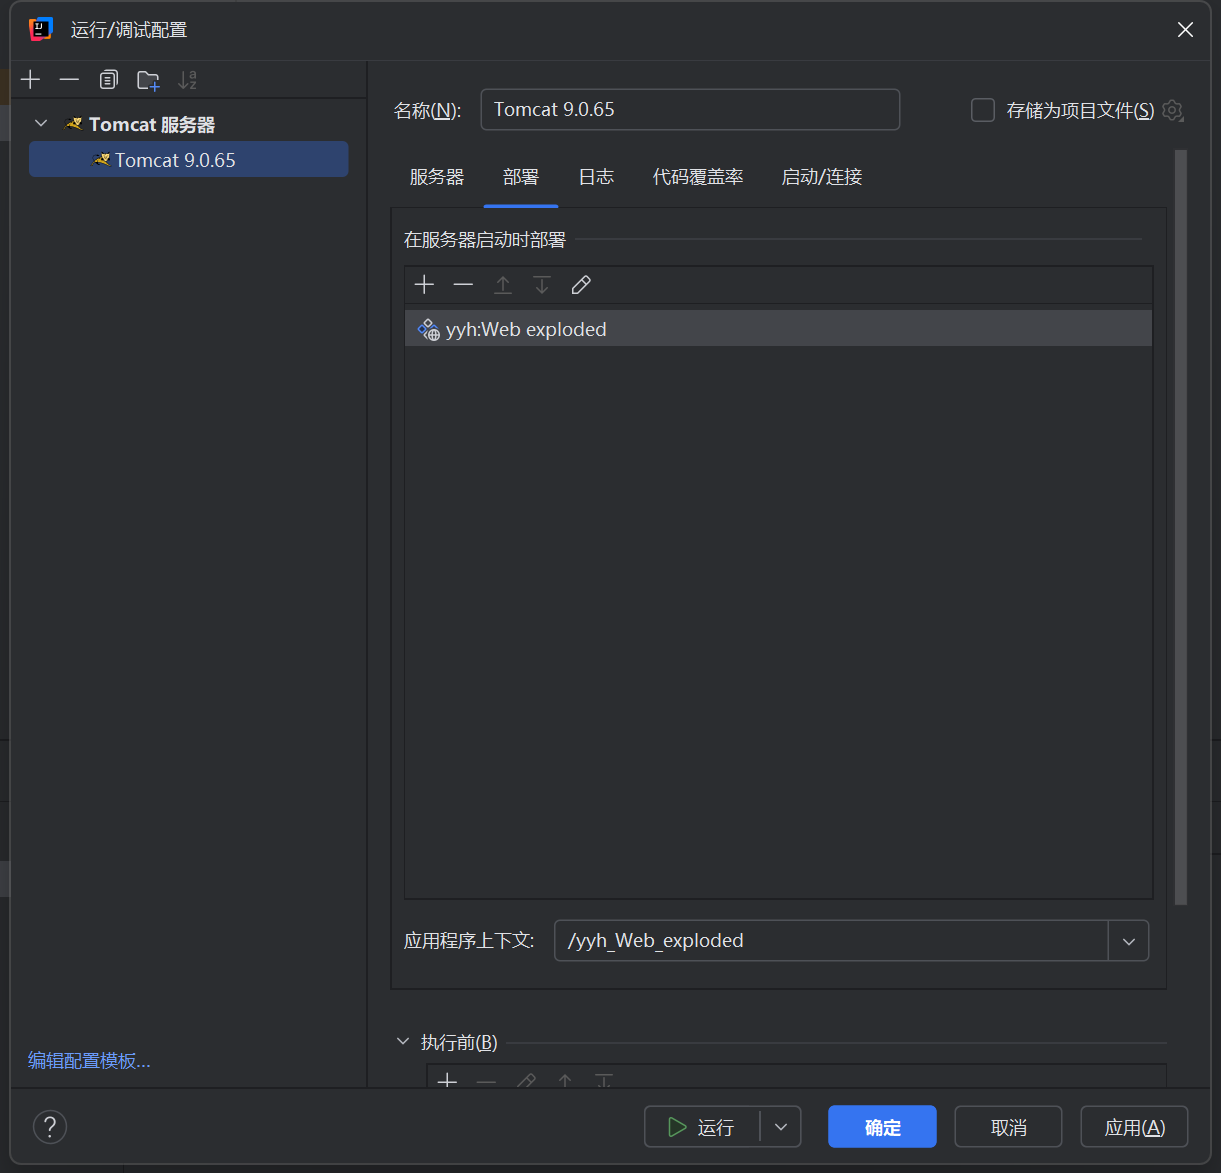Move the deployment artifact up

(503, 285)
